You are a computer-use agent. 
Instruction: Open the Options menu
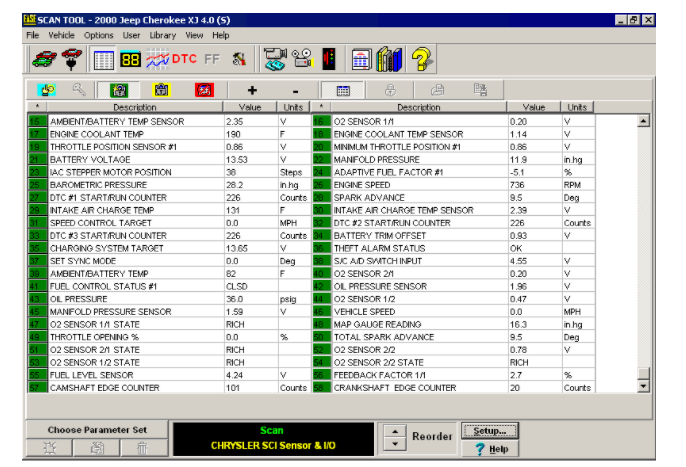point(98,35)
